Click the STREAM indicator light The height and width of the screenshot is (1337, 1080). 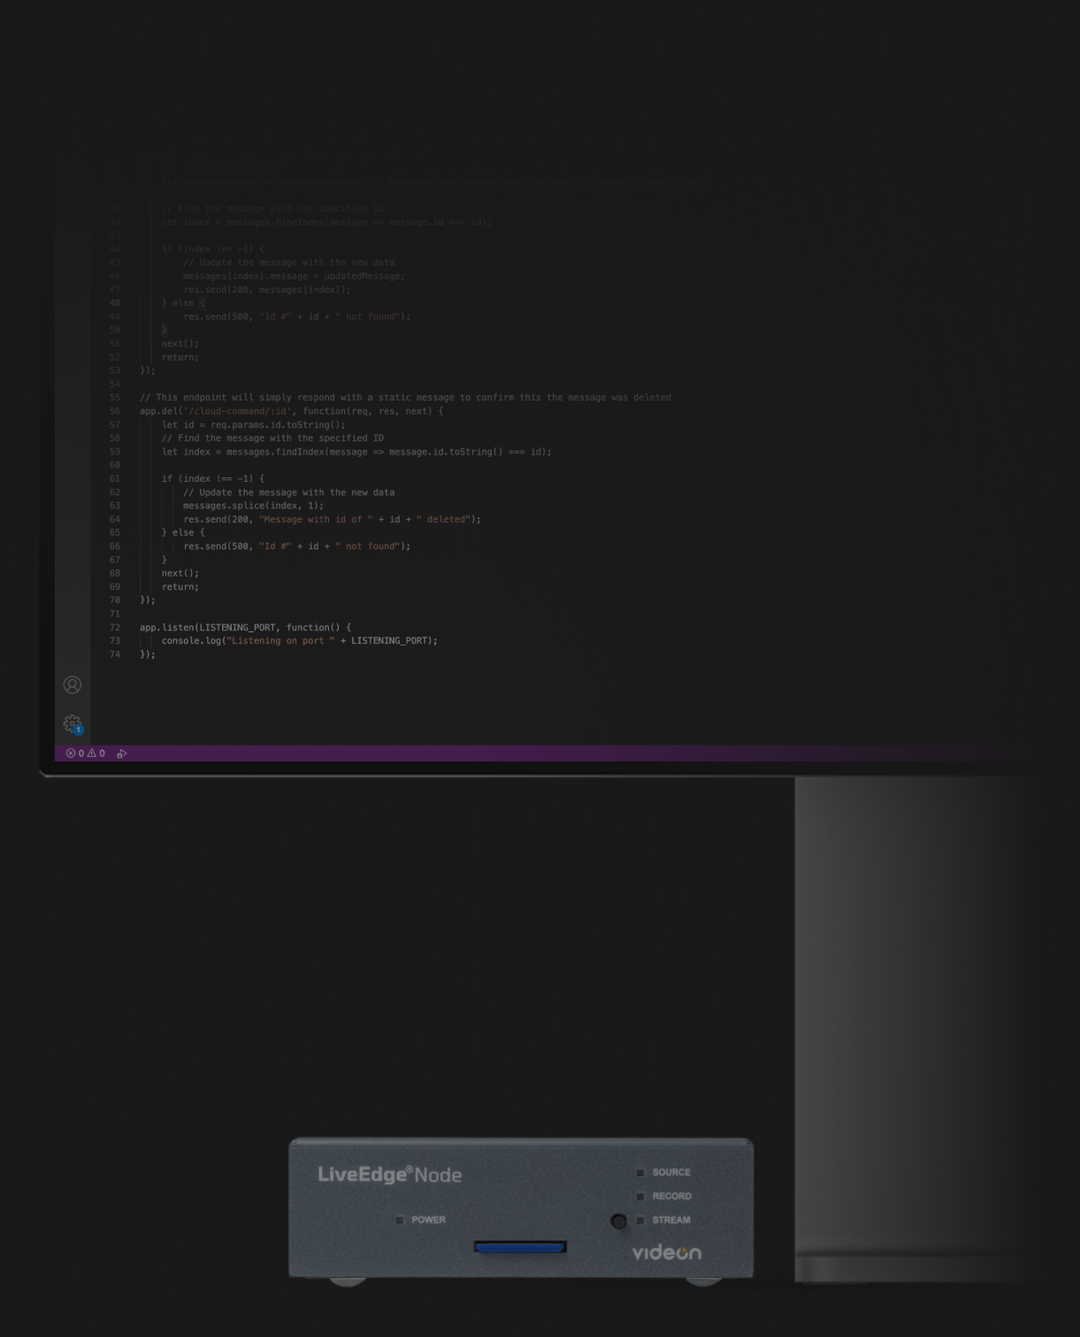point(641,1219)
